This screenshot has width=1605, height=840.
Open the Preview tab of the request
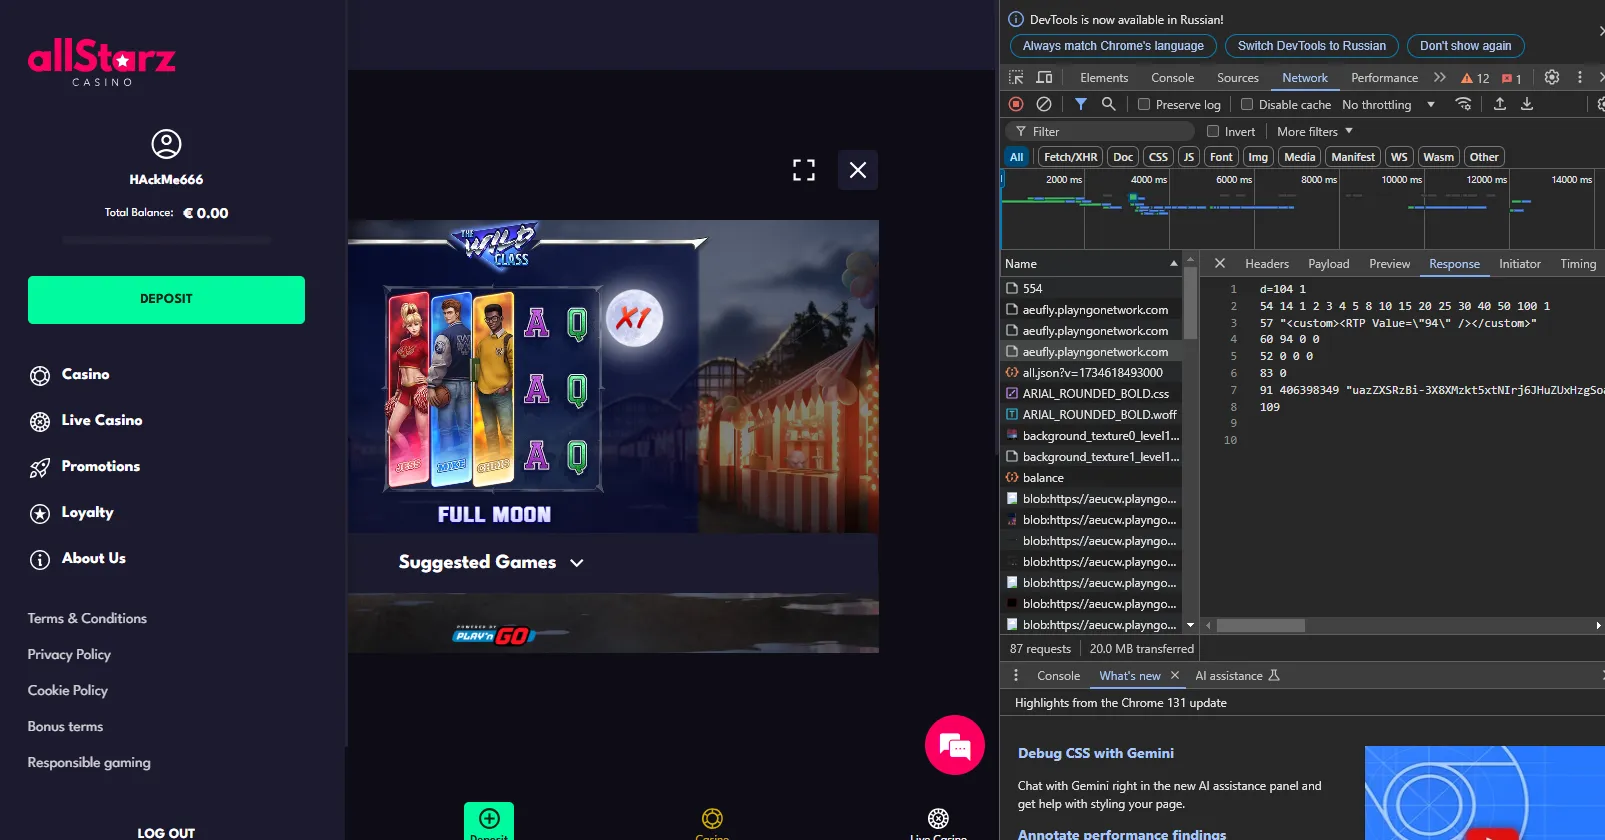tap(1389, 264)
